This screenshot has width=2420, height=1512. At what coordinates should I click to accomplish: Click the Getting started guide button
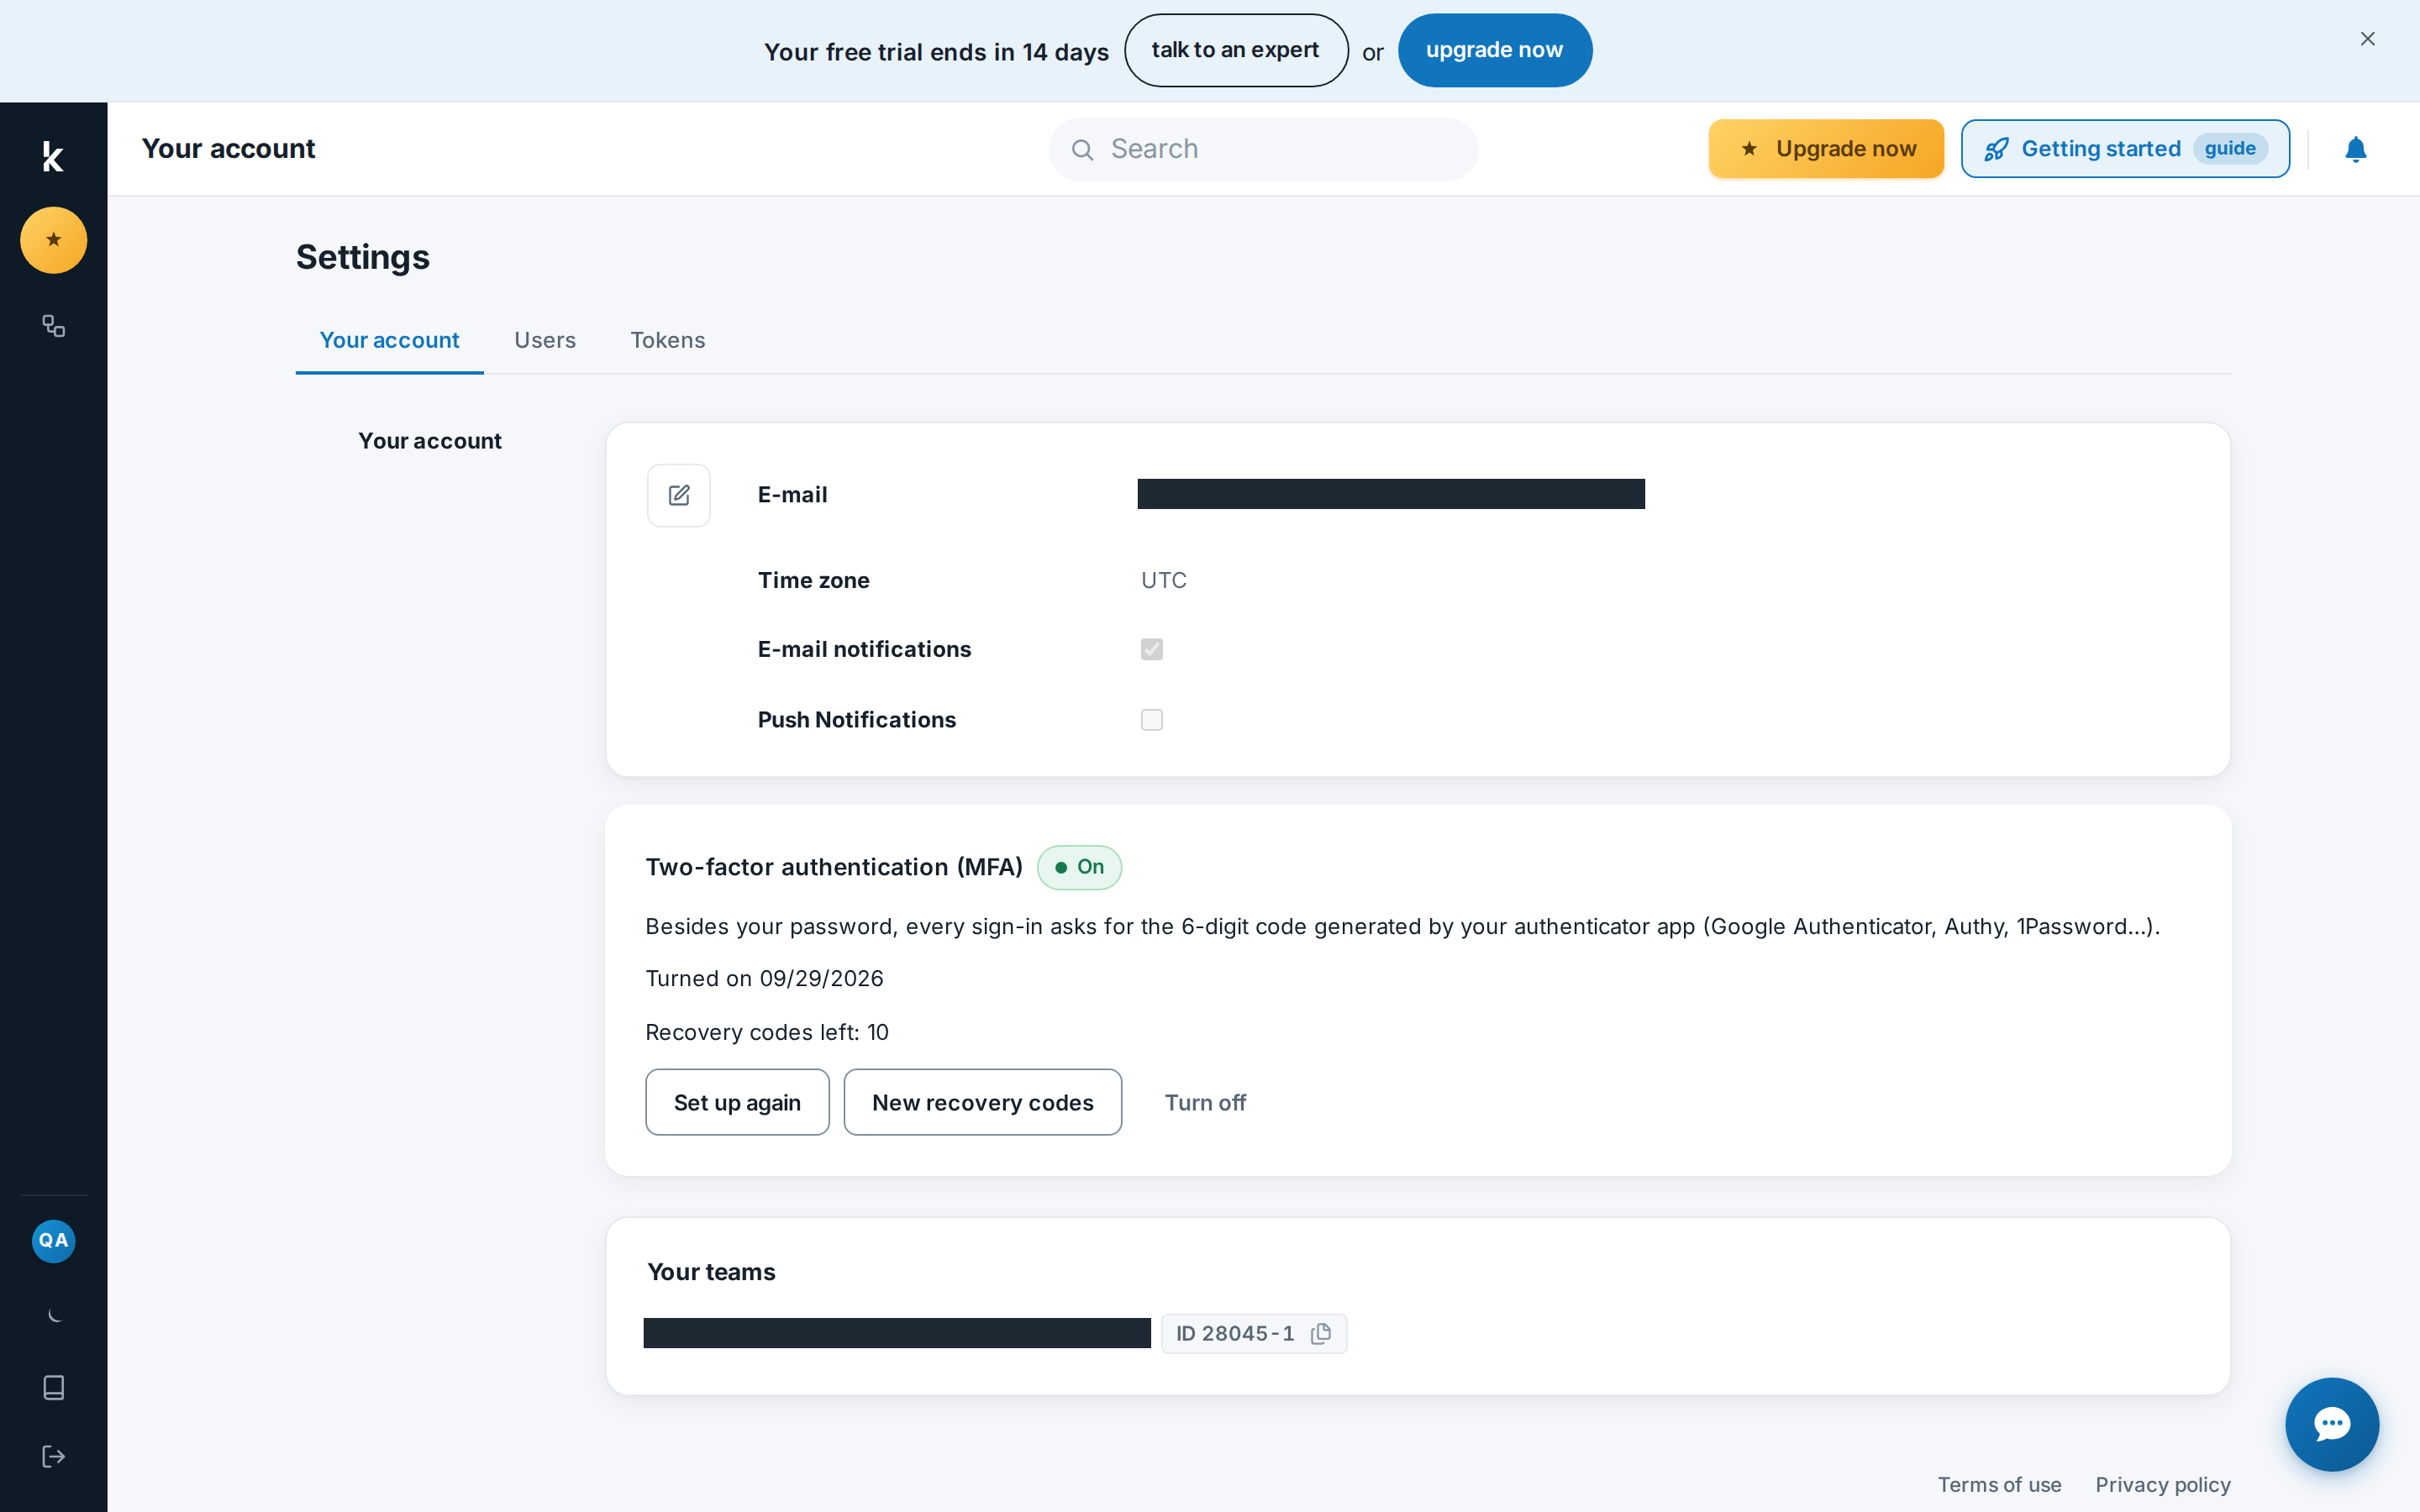tap(2125, 149)
